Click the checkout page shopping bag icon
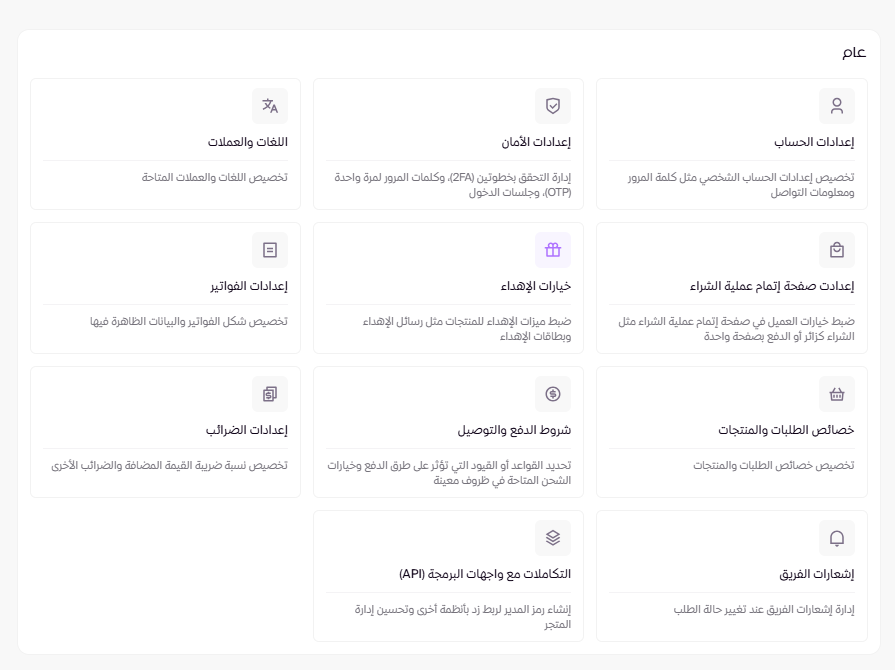The width and height of the screenshot is (895, 670). (x=836, y=250)
